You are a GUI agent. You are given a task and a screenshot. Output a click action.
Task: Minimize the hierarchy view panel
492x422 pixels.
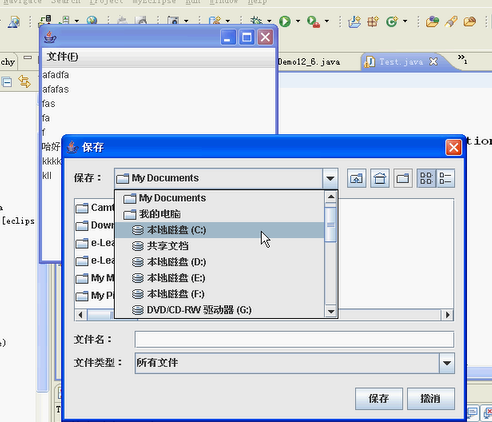[x=28, y=58]
